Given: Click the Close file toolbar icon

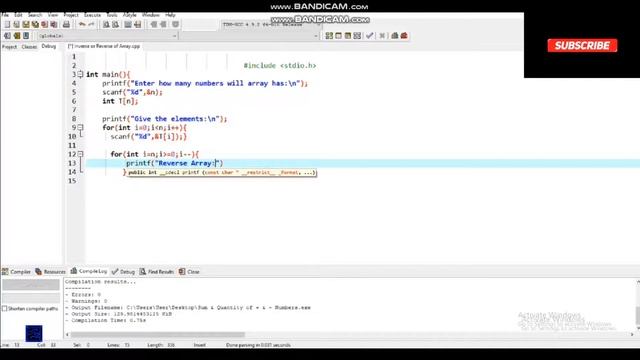Looking at the screenshot, I should pyautogui.click(x=44, y=25).
